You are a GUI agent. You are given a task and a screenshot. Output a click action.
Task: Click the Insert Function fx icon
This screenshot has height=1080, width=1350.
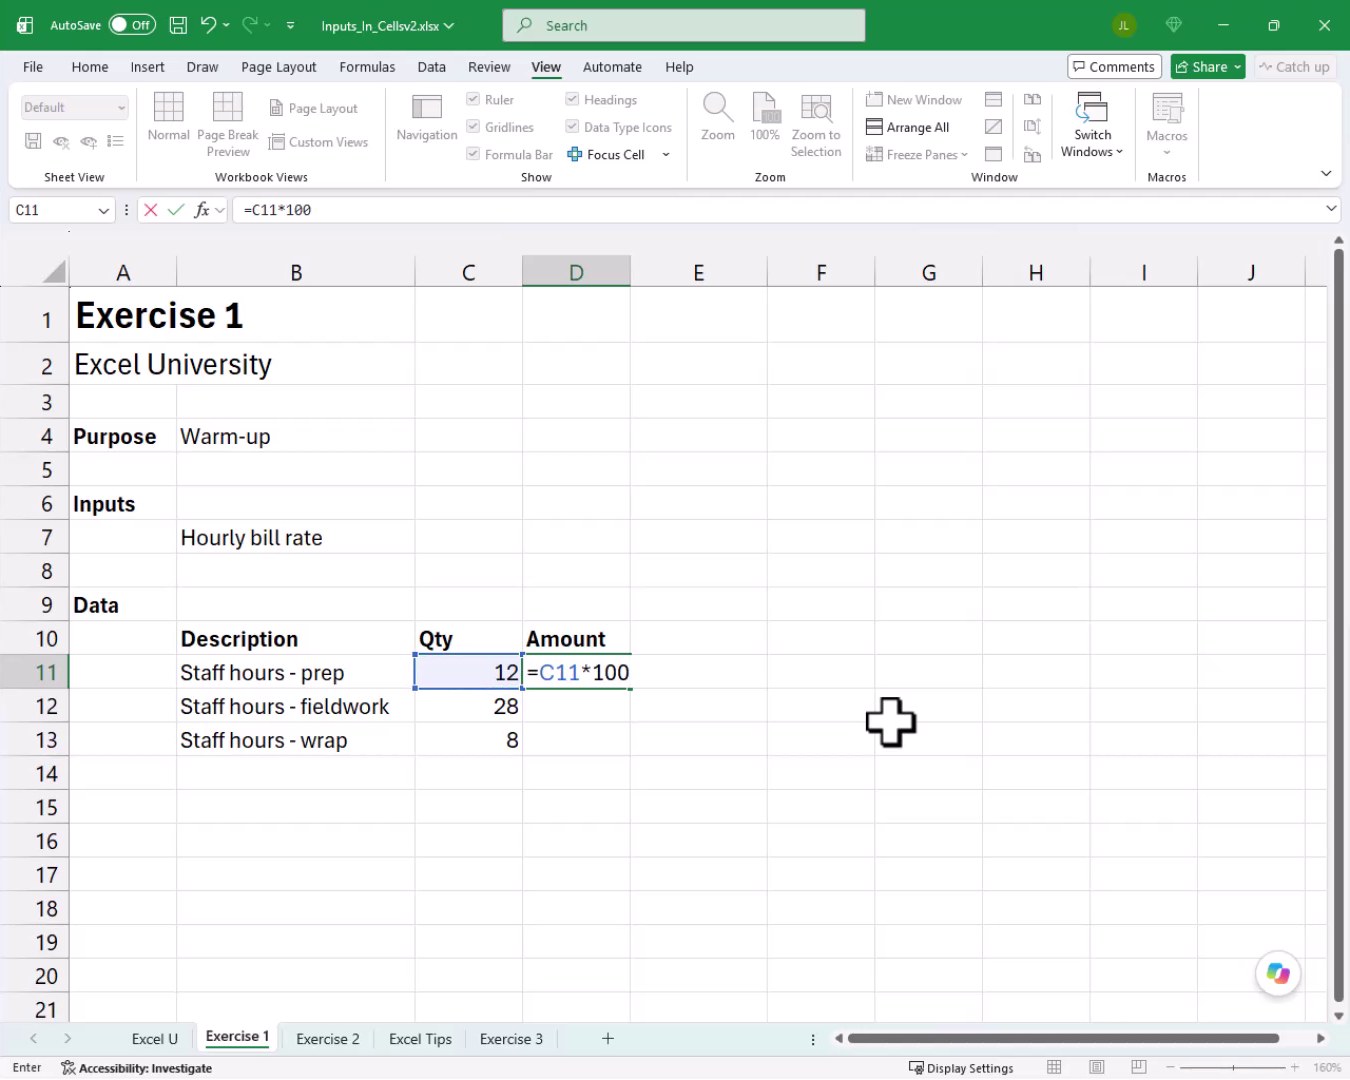(x=202, y=210)
